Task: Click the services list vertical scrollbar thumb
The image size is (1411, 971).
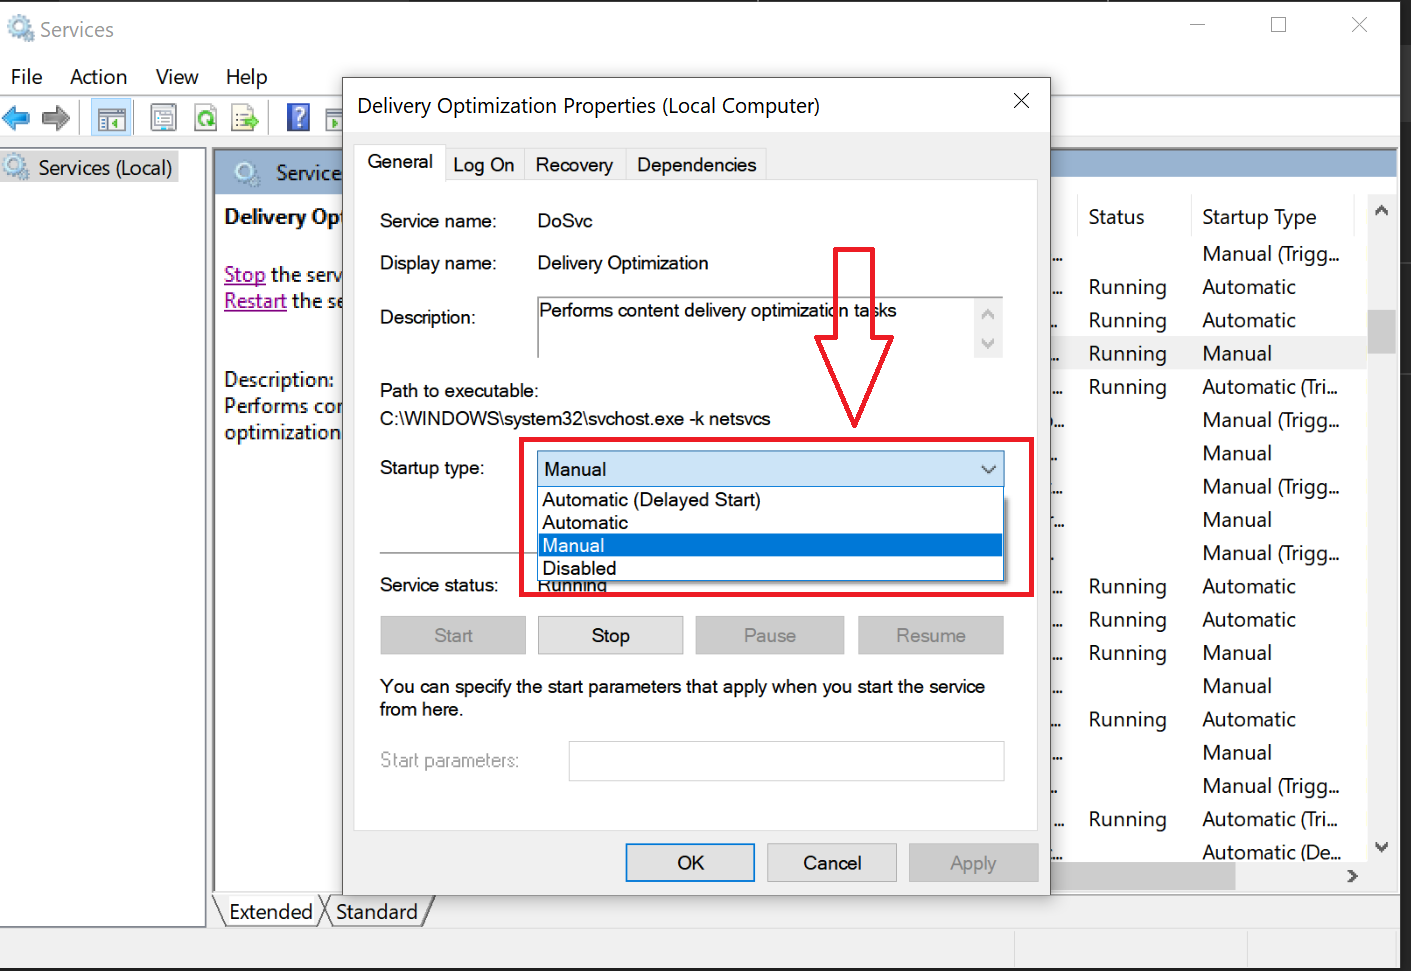Action: 1382,331
